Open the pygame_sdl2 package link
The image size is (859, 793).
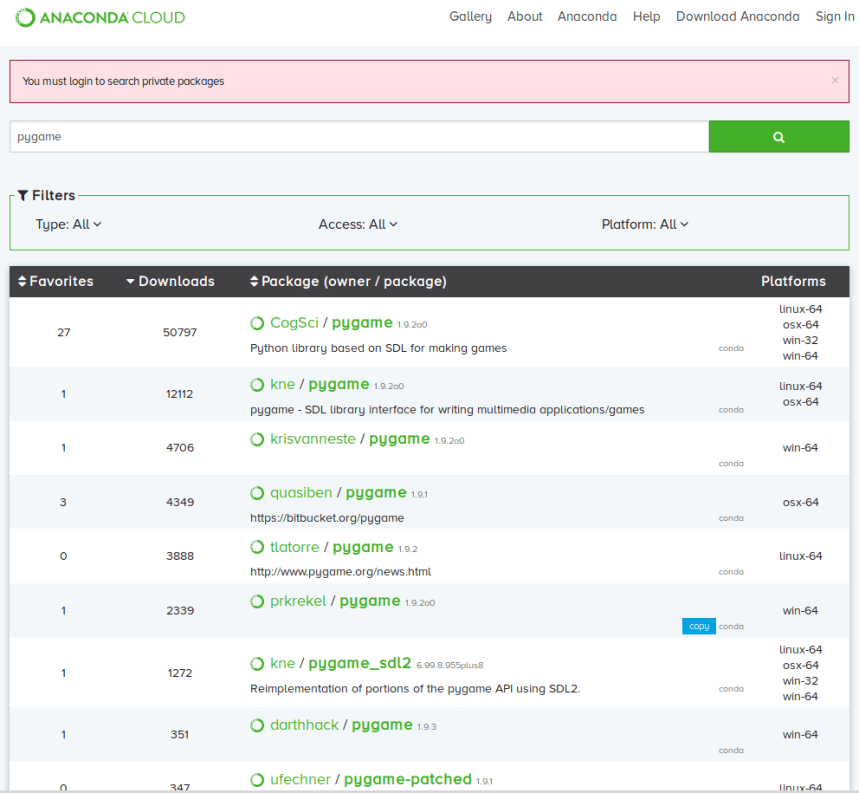[x=359, y=663]
